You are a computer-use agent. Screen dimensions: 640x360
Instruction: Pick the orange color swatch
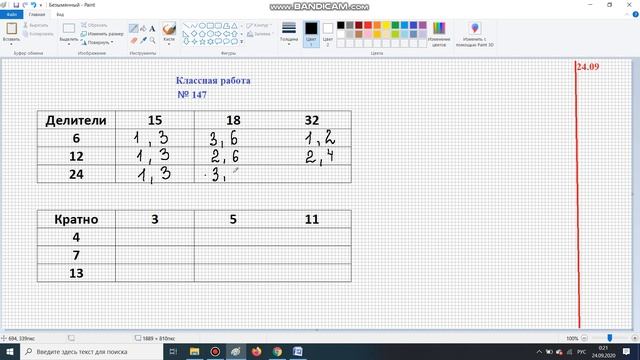(377, 25)
